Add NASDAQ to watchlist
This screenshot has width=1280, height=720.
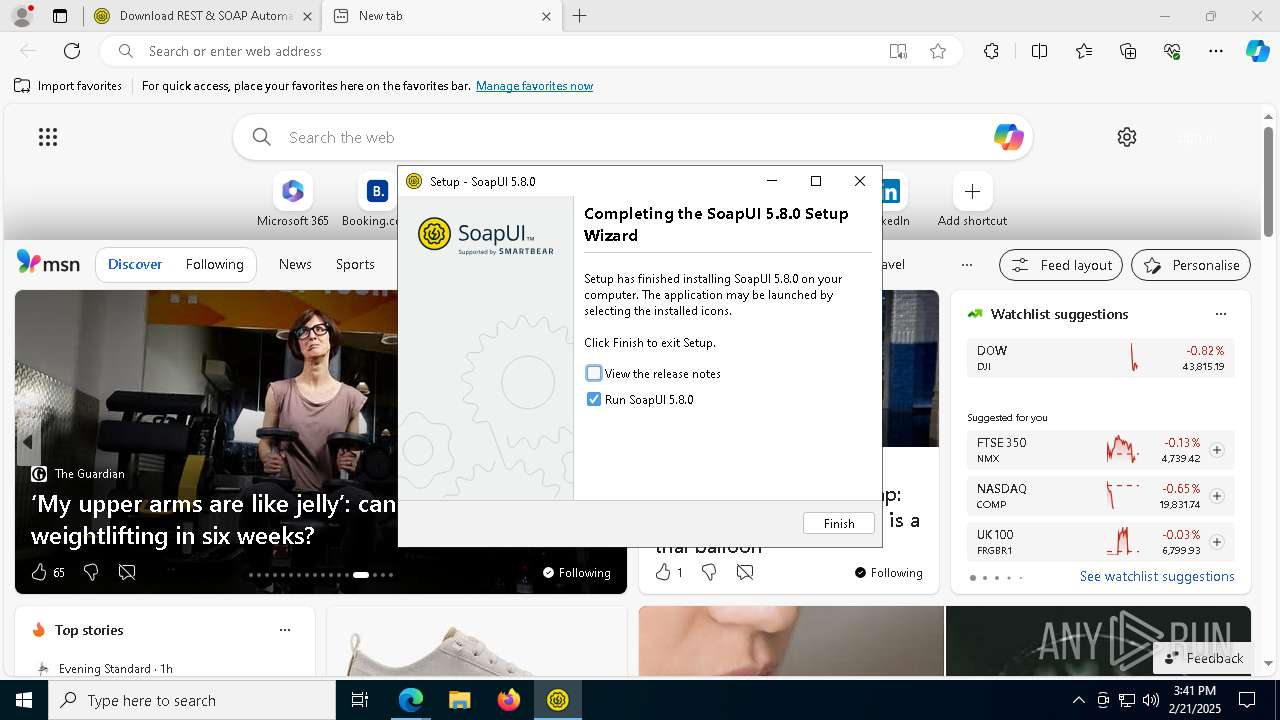[x=1217, y=496]
